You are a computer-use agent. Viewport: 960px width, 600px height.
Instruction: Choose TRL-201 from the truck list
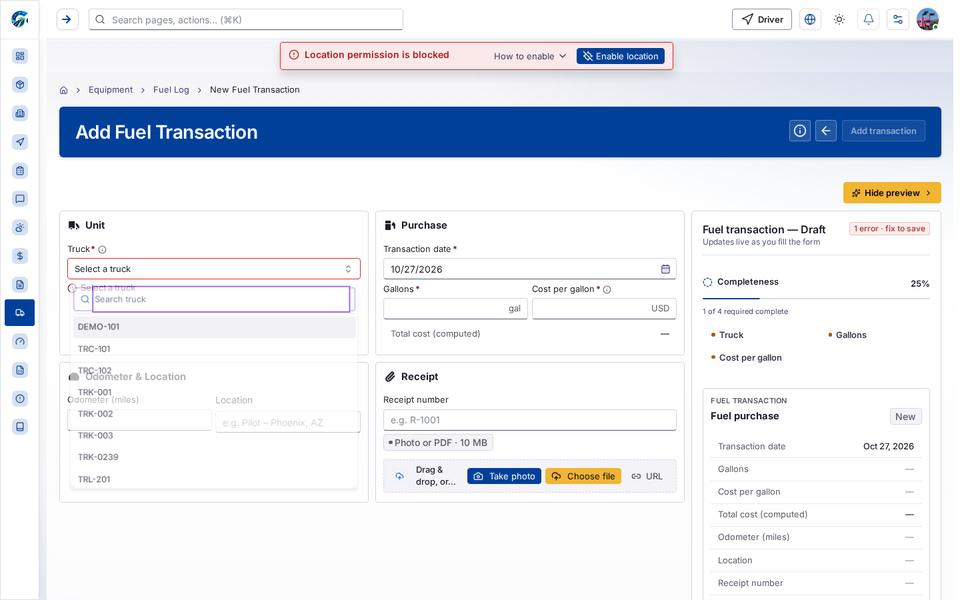[214, 479]
